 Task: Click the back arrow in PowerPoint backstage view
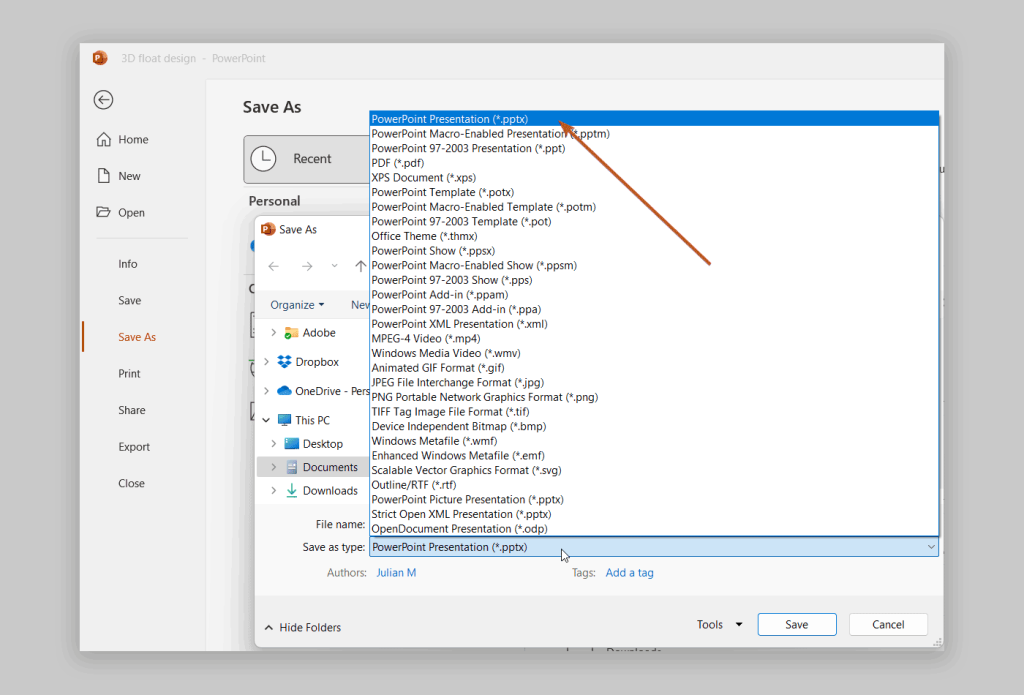pos(103,100)
